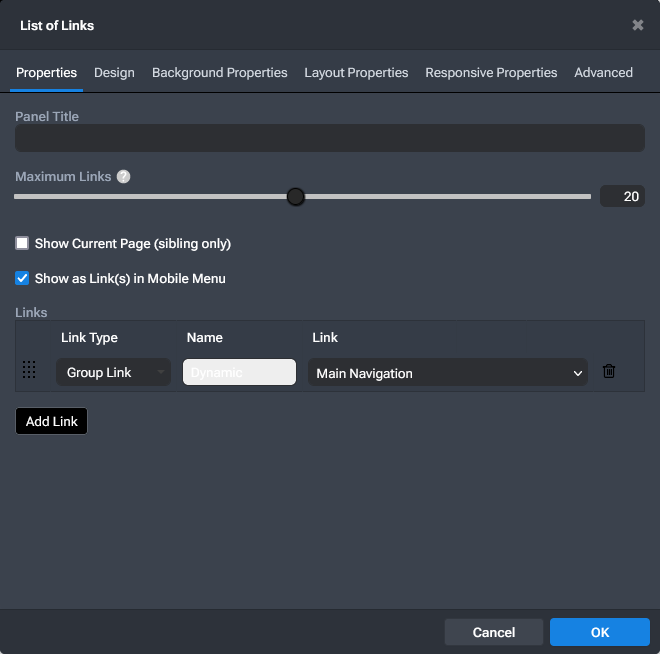Expand the Main Navigation link dropdown

pos(448,372)
